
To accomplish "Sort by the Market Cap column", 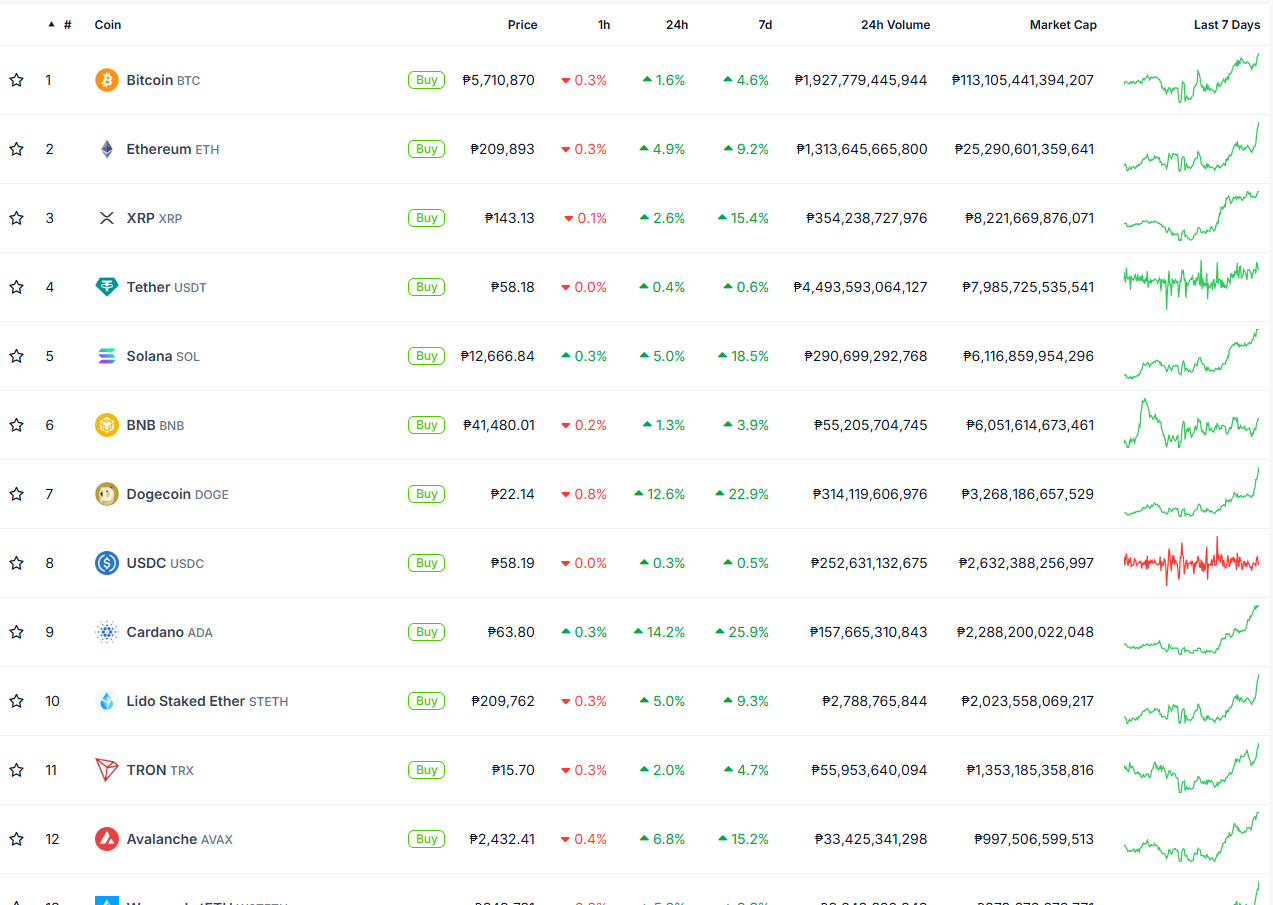I will pos(1063,25).
